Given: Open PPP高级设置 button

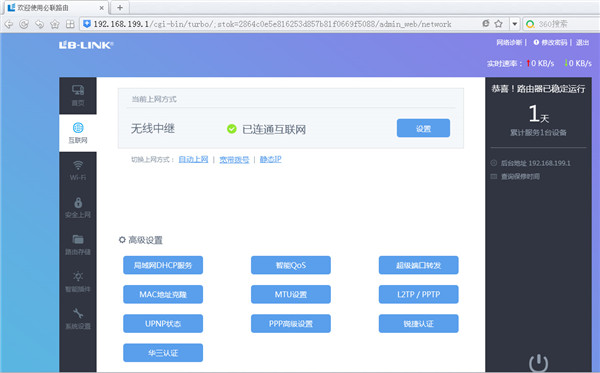Looking at the screenshot, I should (x=291, y=324).
